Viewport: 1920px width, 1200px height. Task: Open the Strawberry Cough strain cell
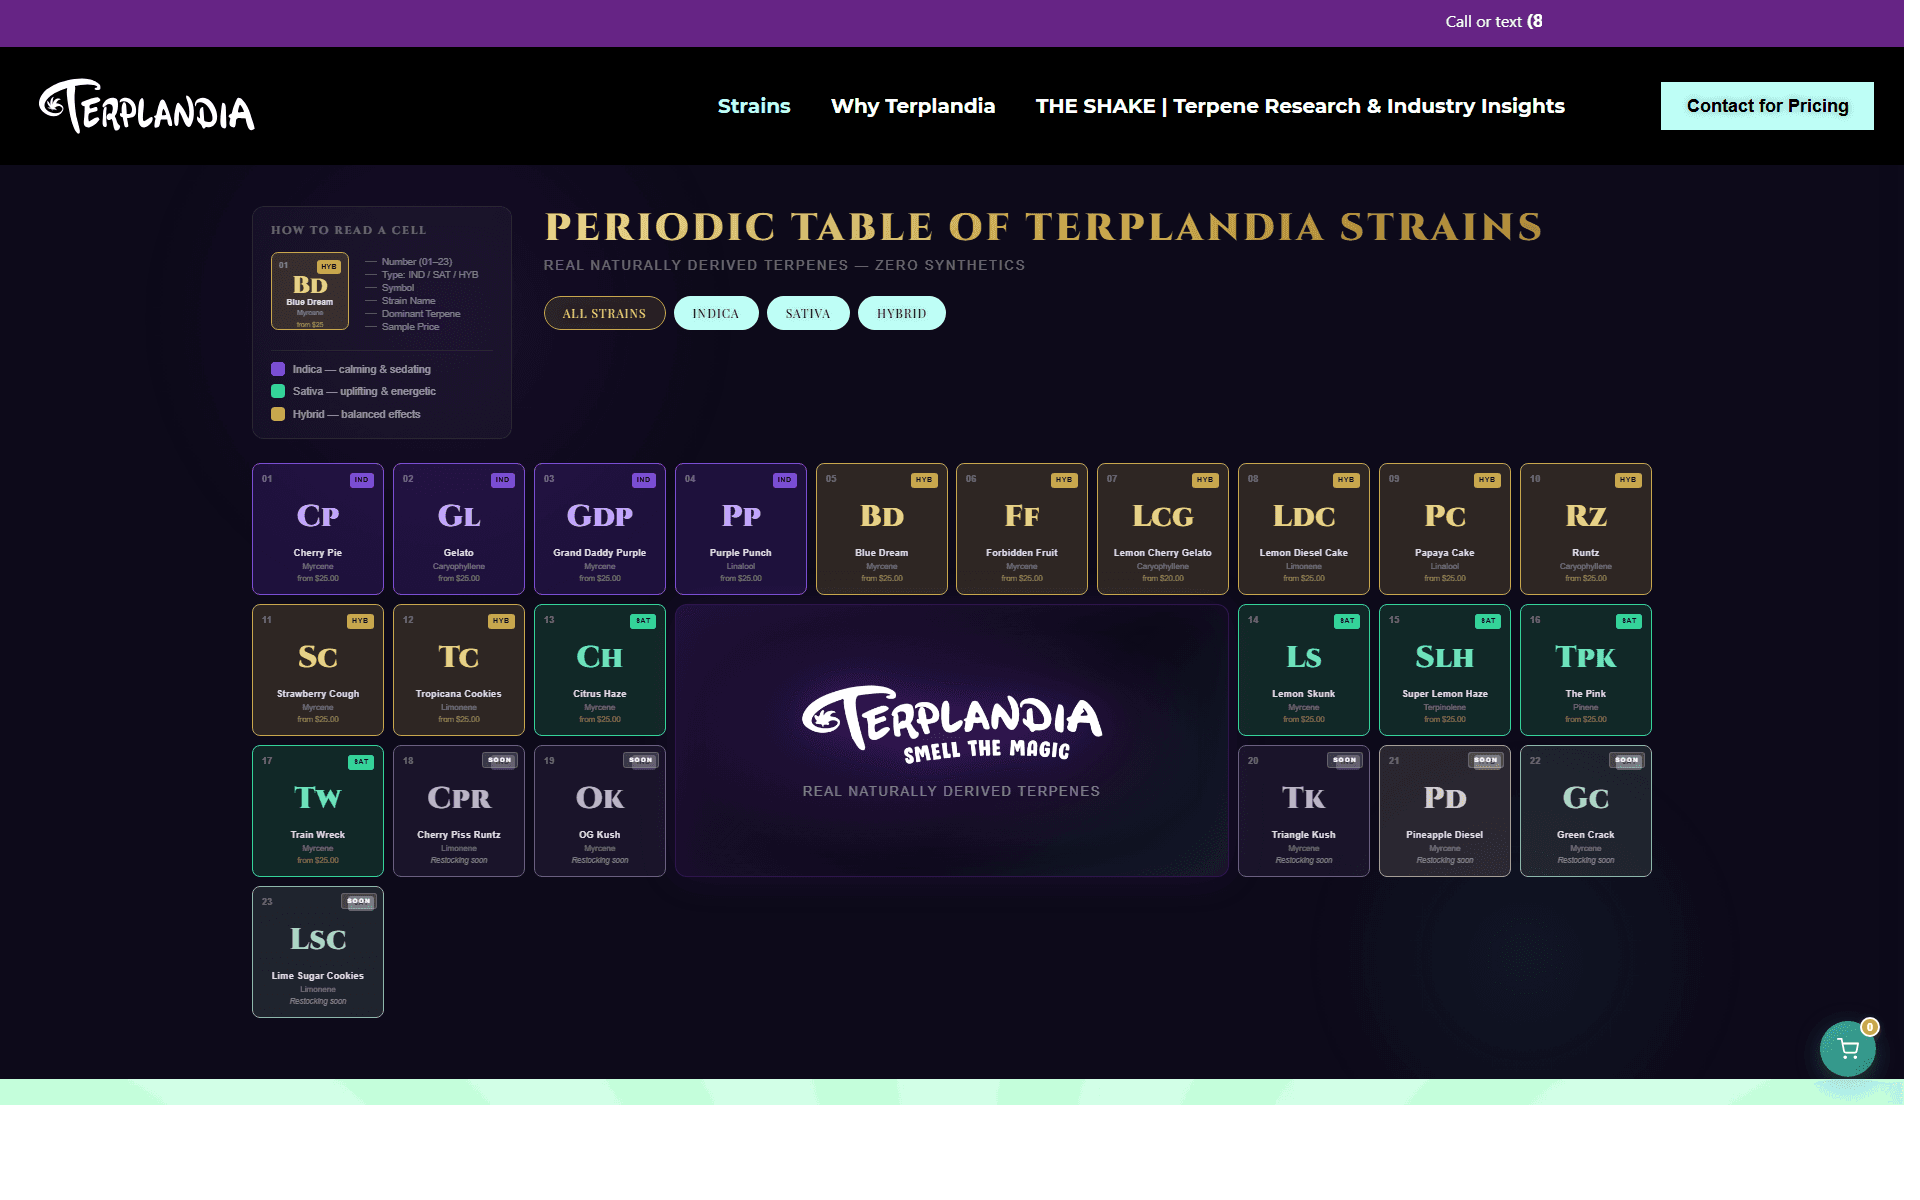[318, 670]
